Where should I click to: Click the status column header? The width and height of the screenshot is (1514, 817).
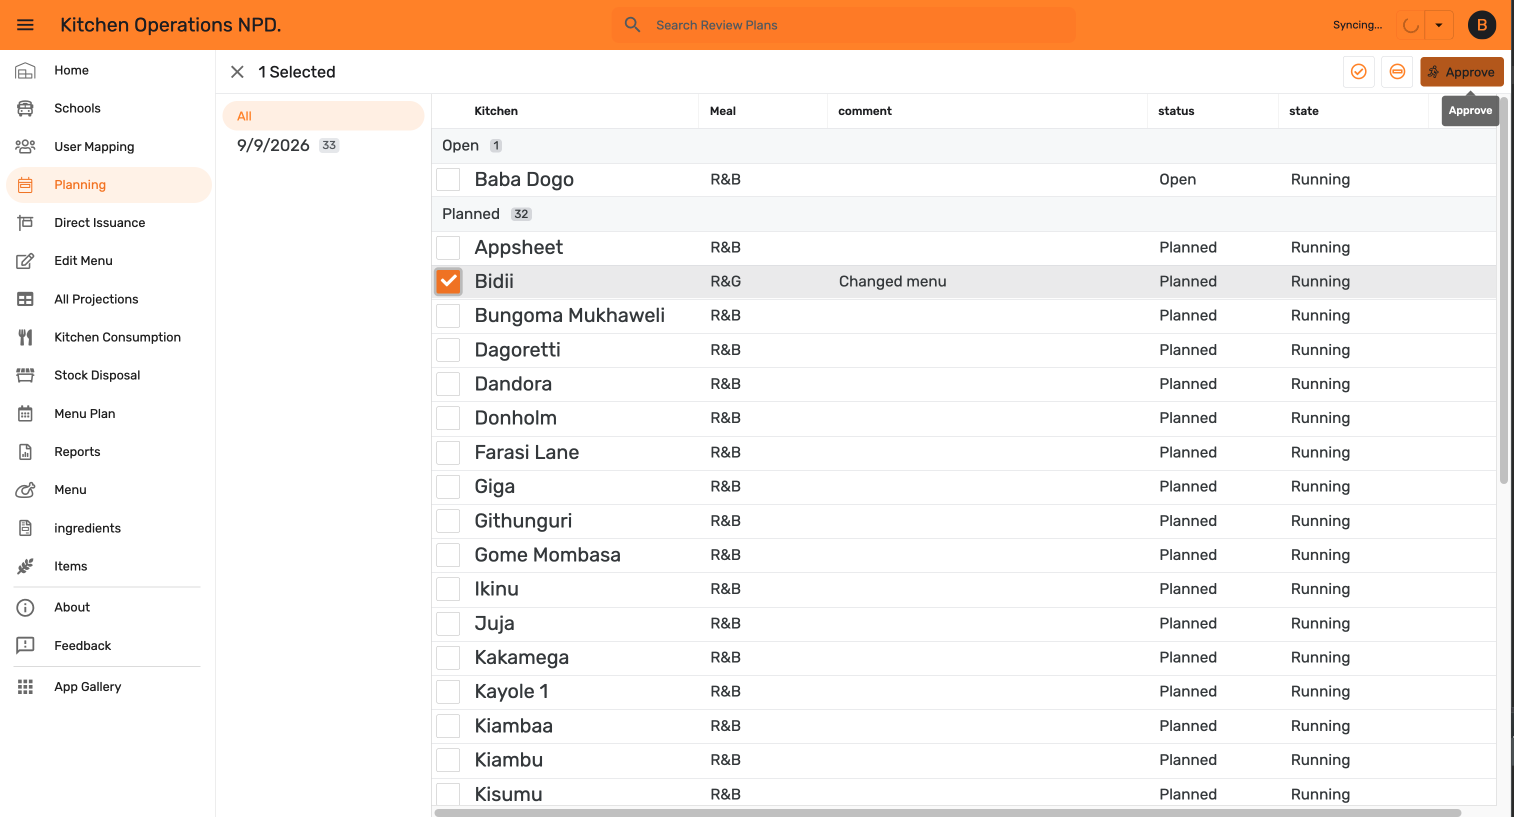tap(1176, 111)
